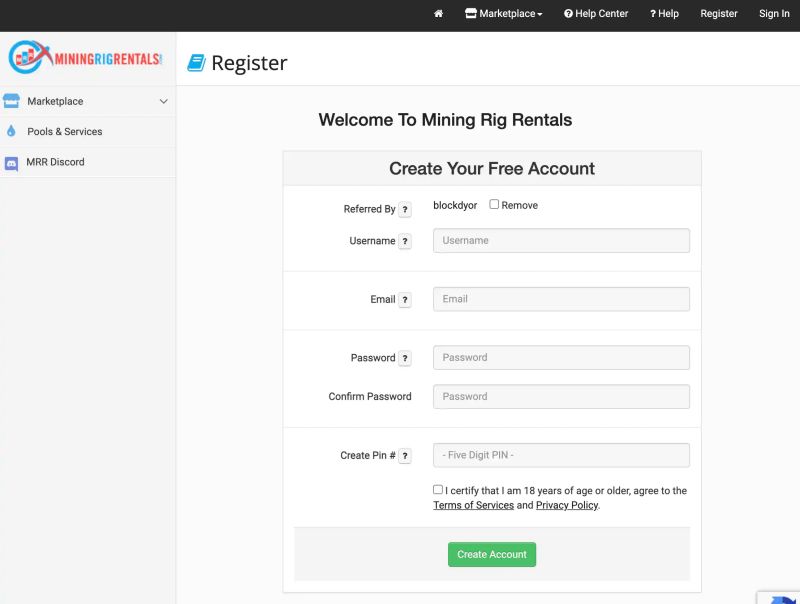Click the water drop Pools icon

[11, 131]
